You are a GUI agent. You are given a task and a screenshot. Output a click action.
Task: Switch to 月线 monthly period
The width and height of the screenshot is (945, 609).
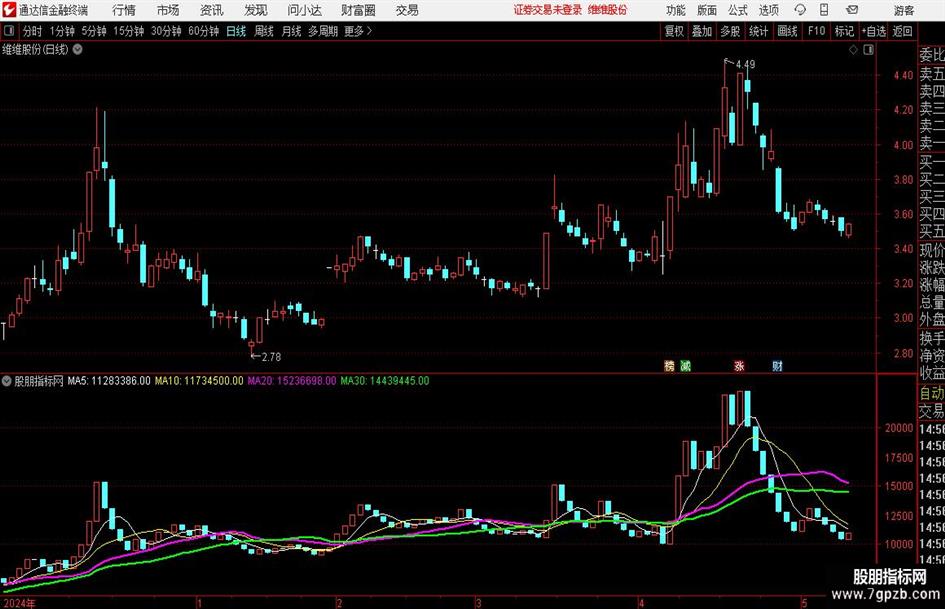click(291, 31)
